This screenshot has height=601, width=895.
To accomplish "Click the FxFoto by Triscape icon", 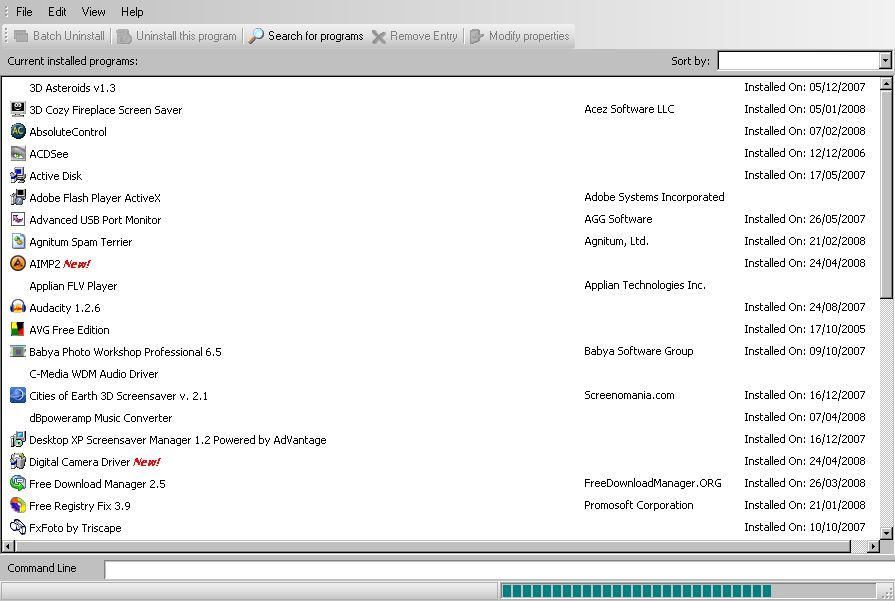I will 18,527.
